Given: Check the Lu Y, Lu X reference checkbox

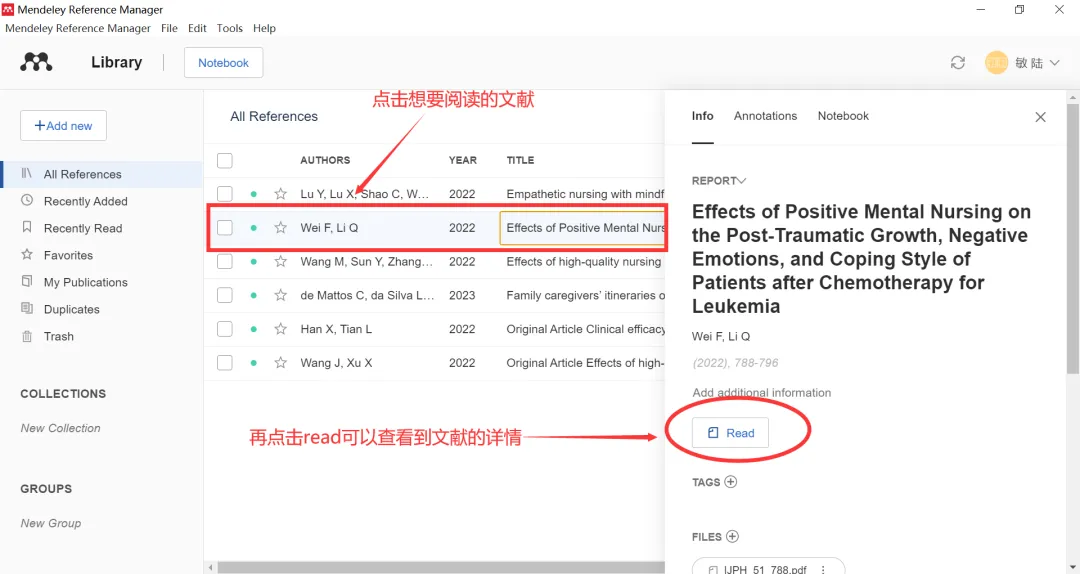Looking at the screenshot, I should tap(225, 194).
